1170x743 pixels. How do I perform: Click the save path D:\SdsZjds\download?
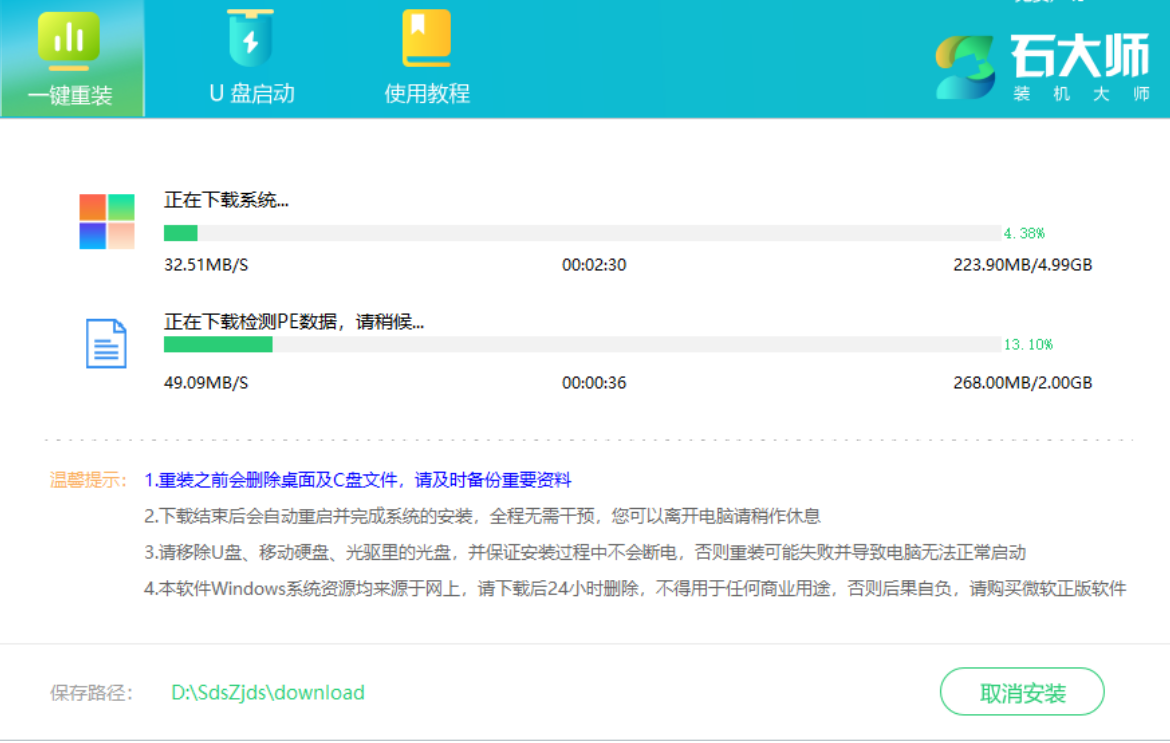268,692
